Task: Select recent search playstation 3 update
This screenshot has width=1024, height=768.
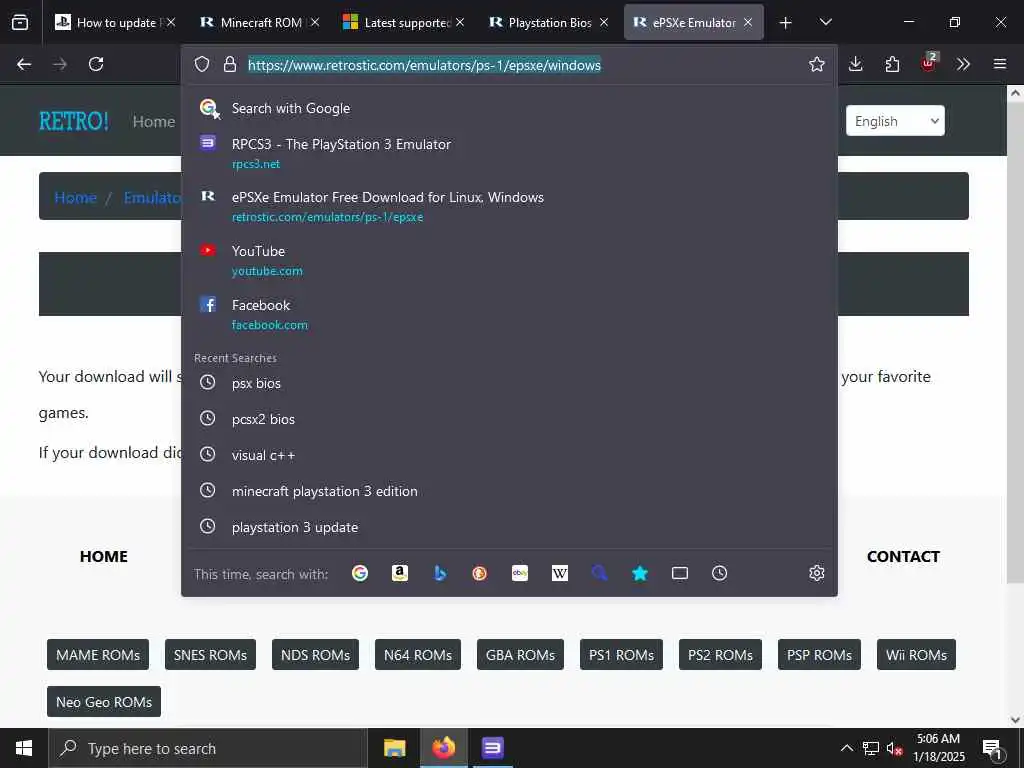Action: (509, 527)
